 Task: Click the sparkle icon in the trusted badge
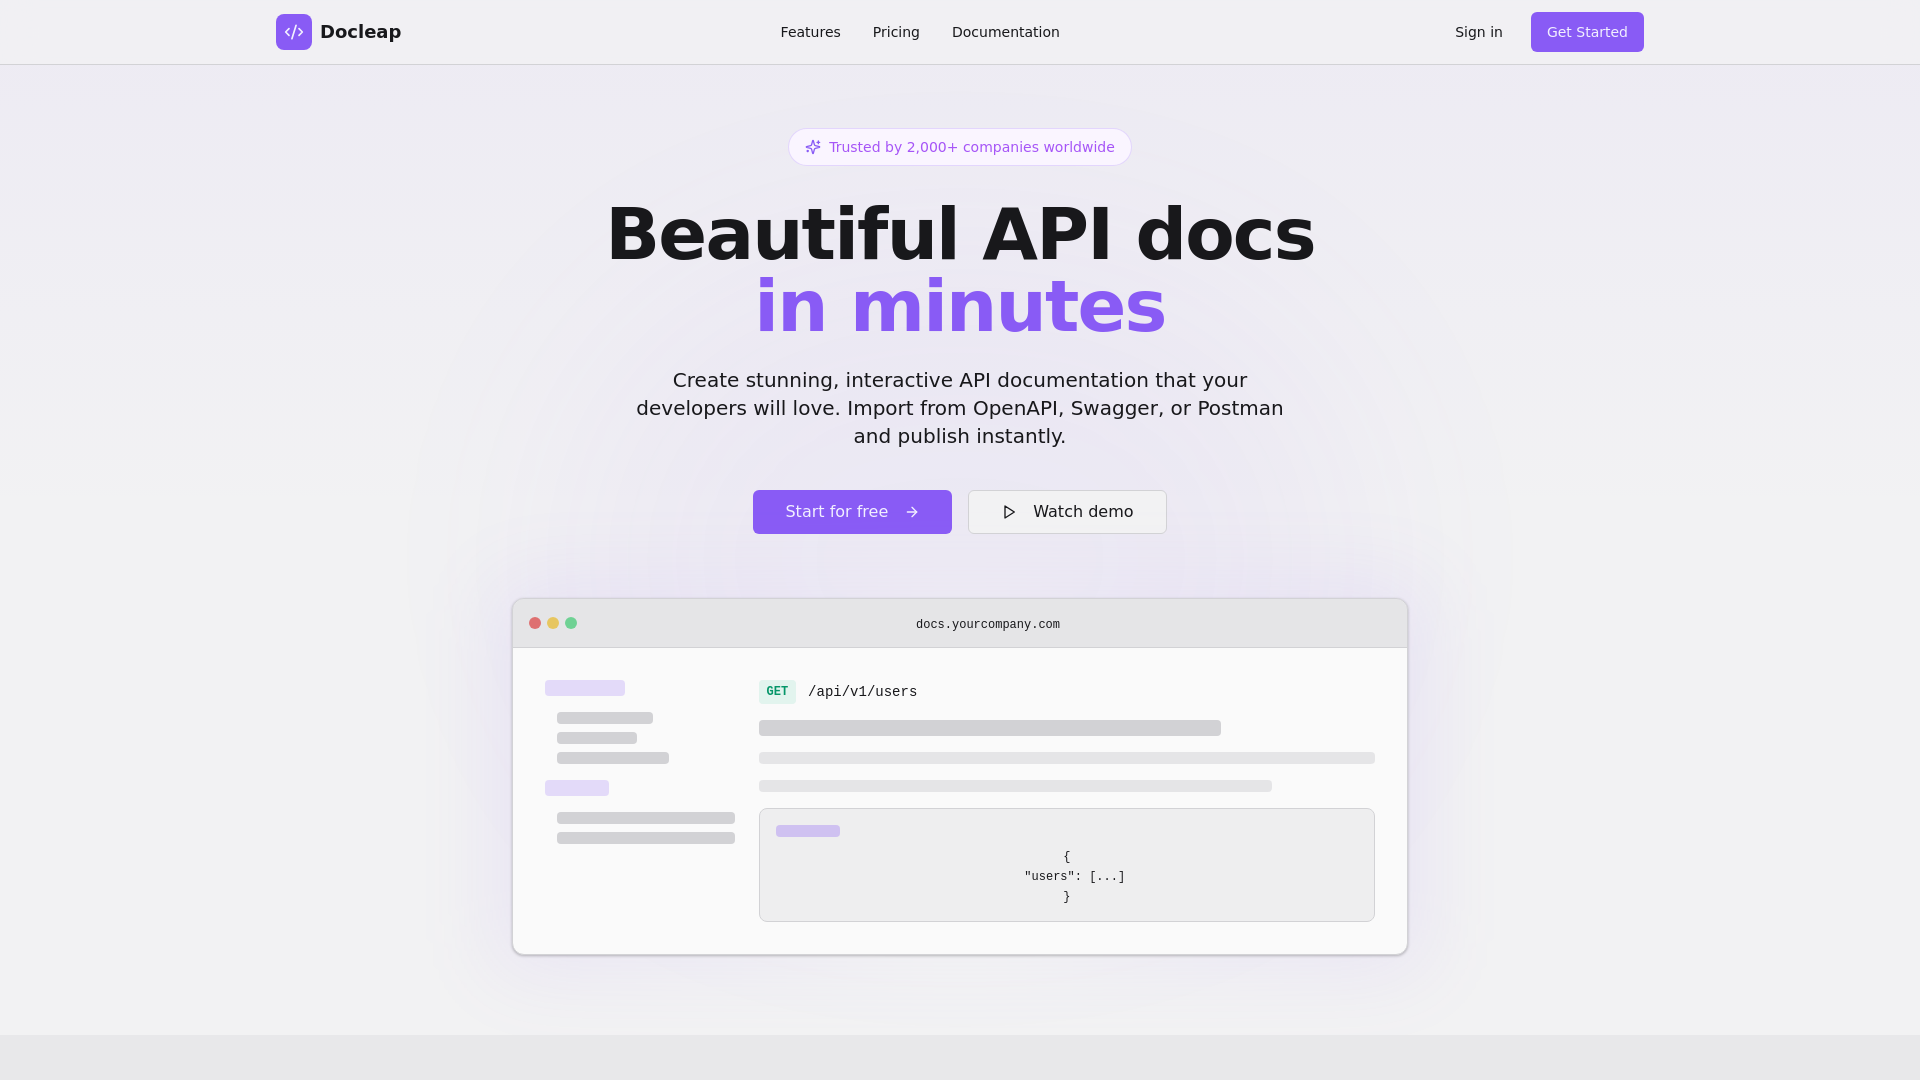(813, 147)
